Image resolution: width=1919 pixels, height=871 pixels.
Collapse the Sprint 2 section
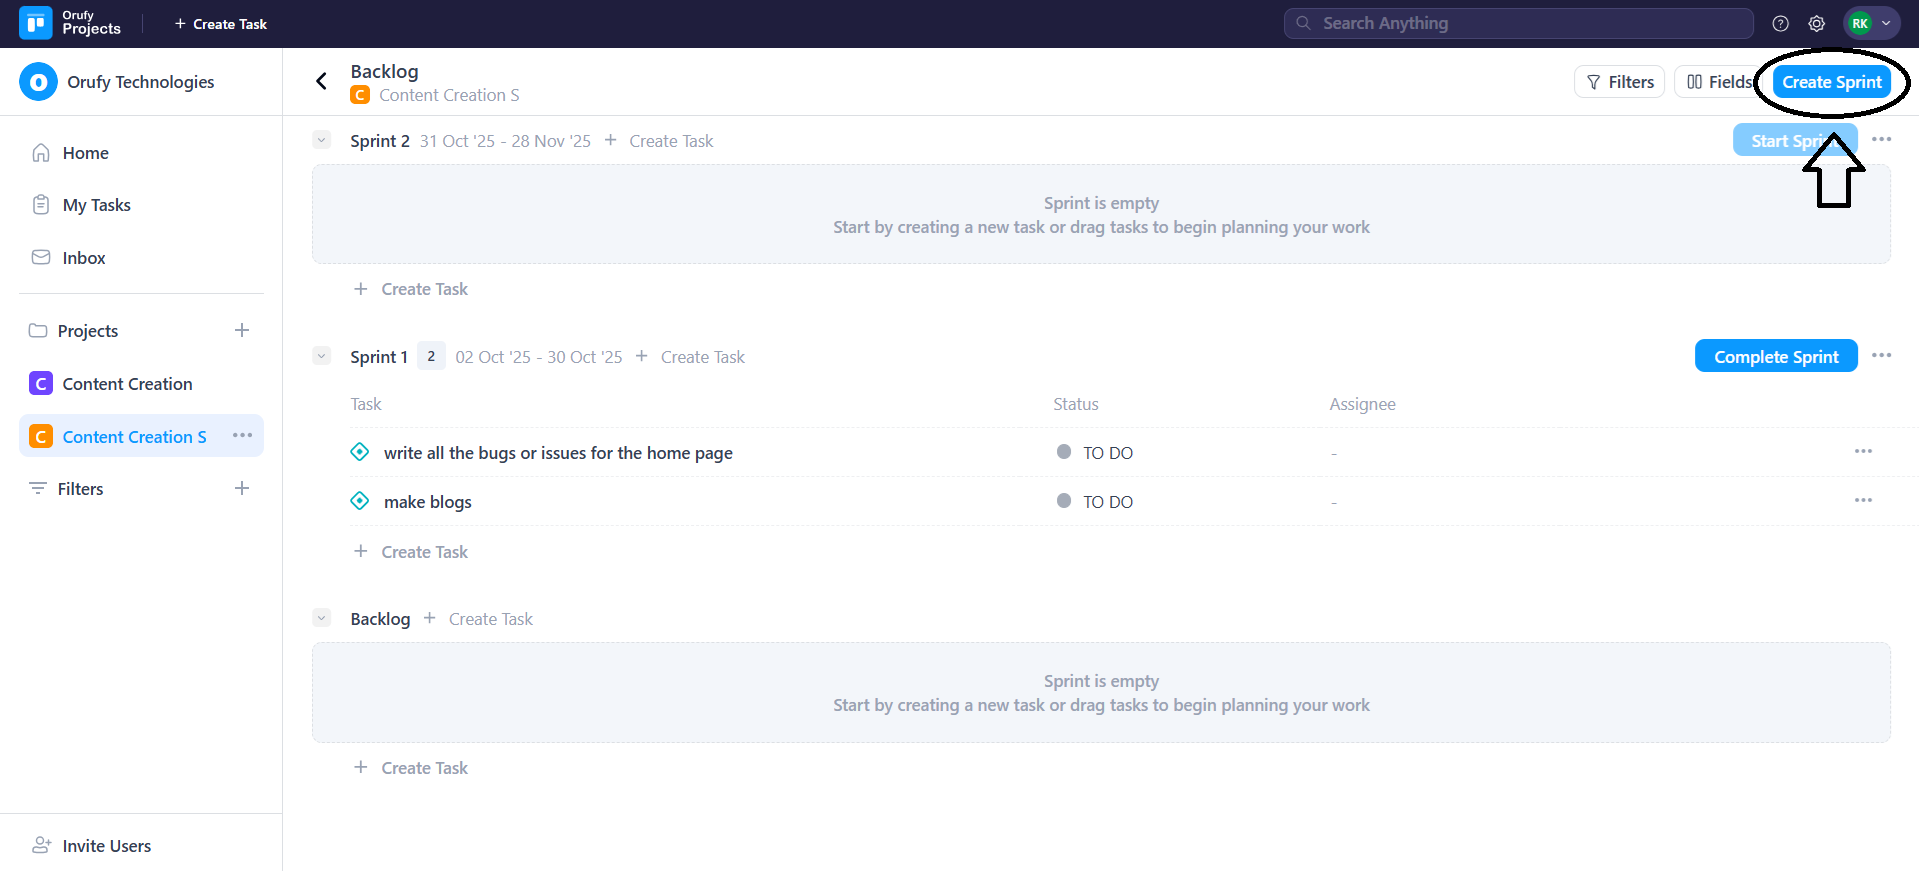(x=322, y=141)
